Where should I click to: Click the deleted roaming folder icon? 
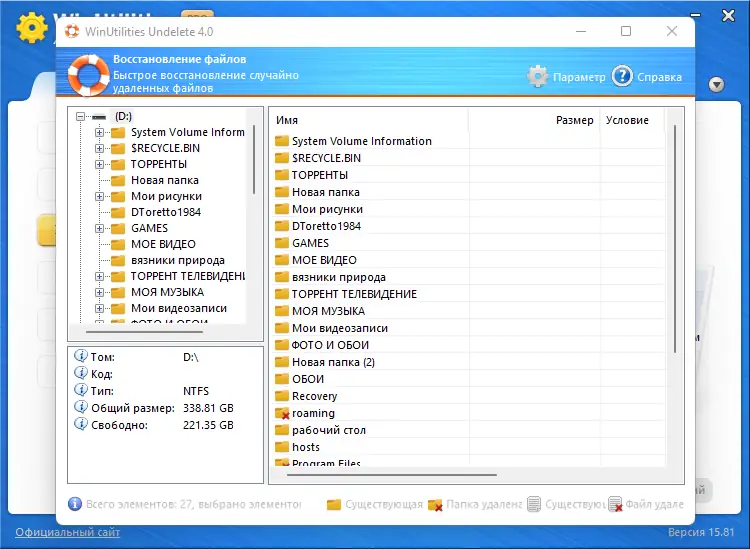click(282, 413)
